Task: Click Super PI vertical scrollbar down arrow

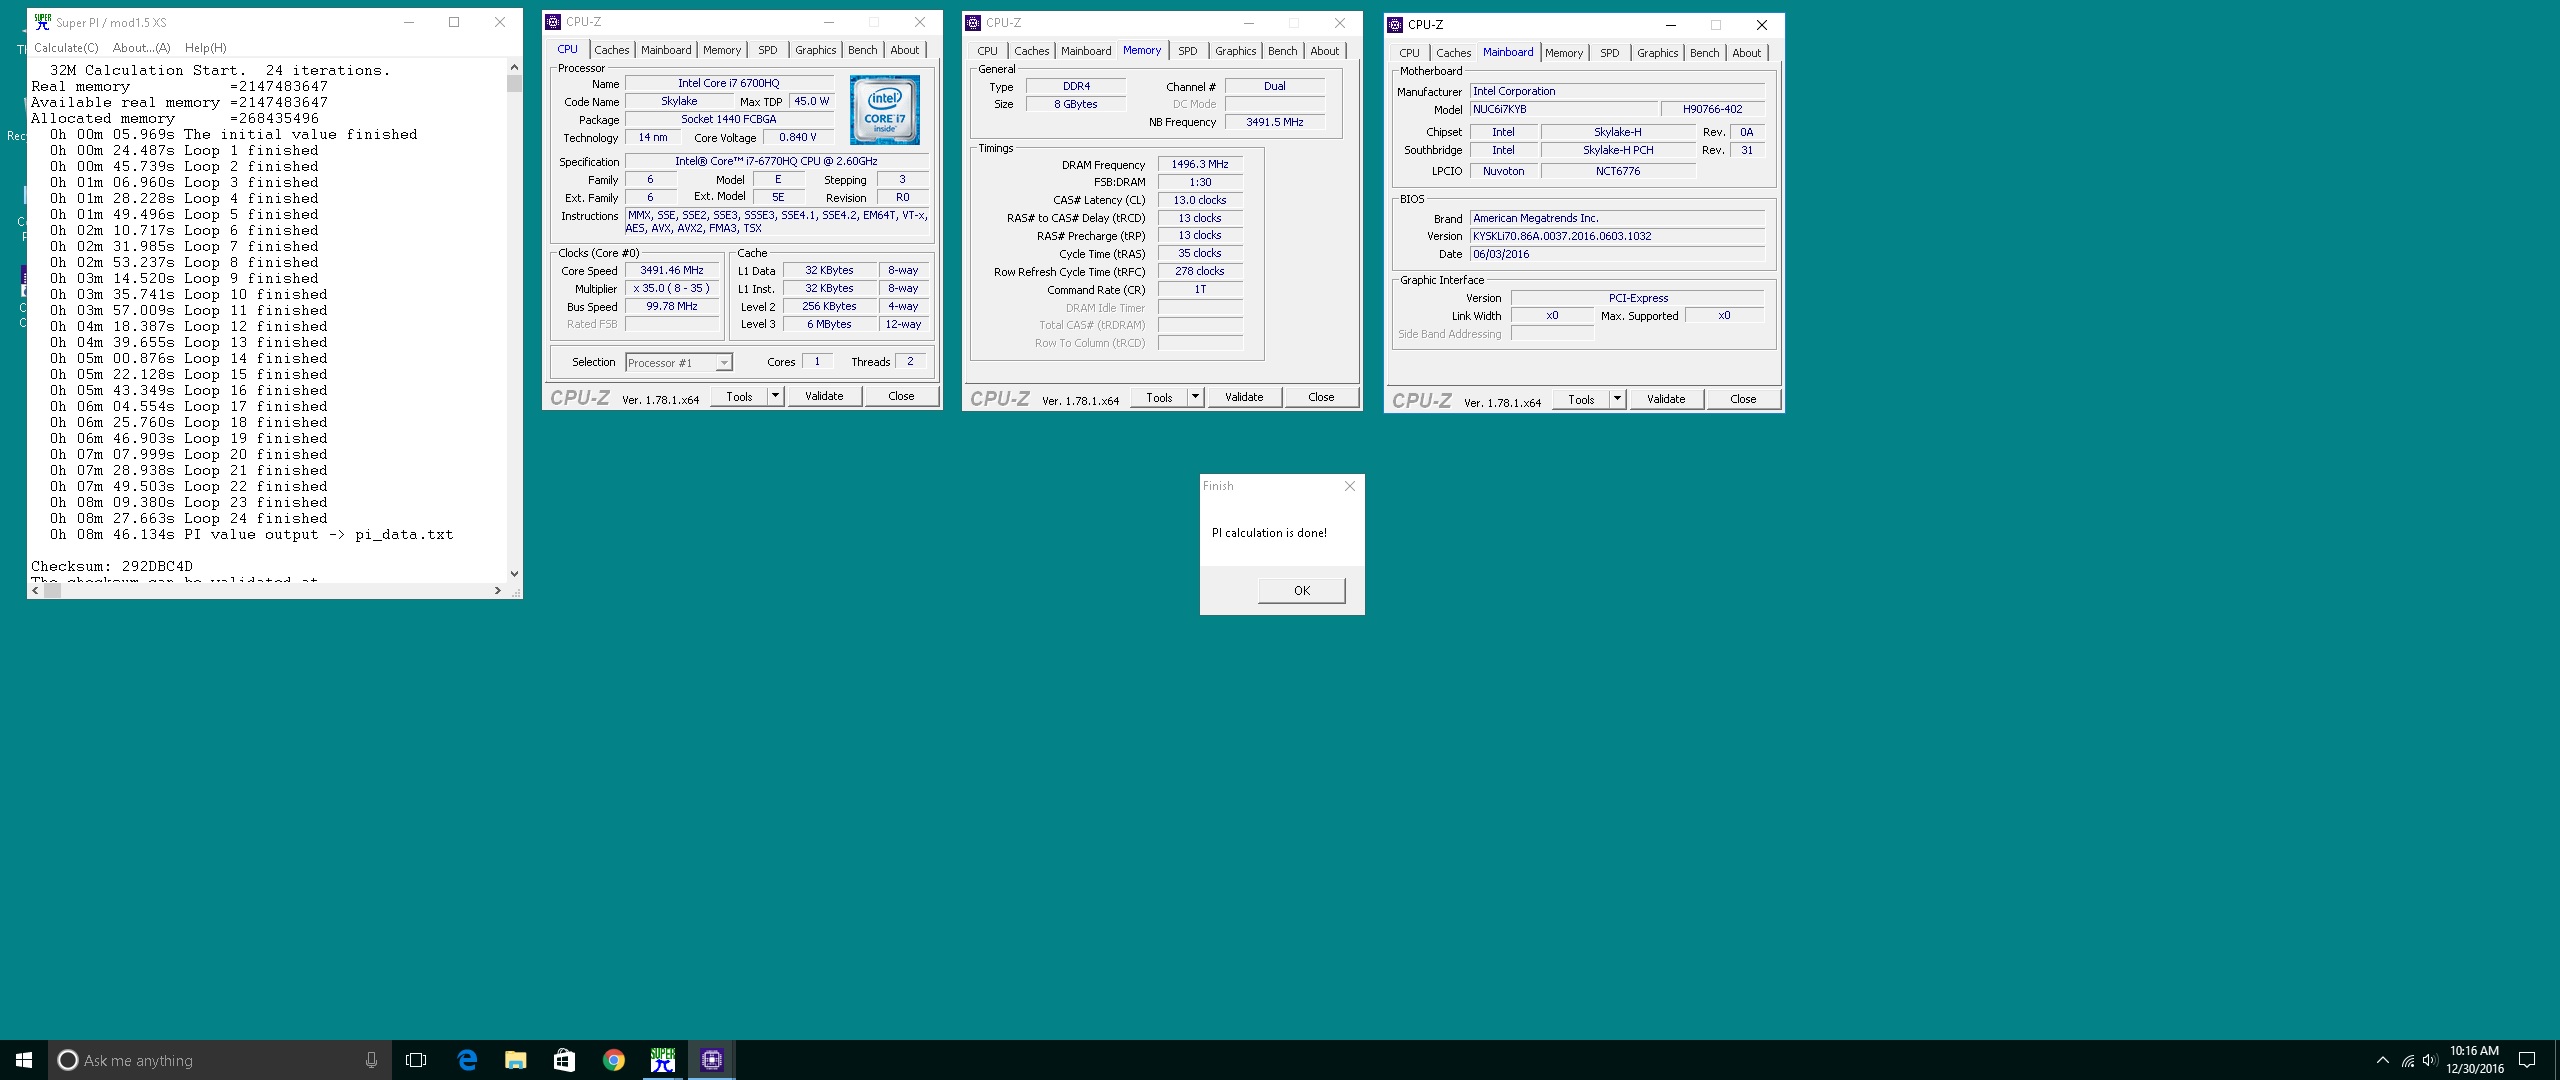Action: (514, 574)
